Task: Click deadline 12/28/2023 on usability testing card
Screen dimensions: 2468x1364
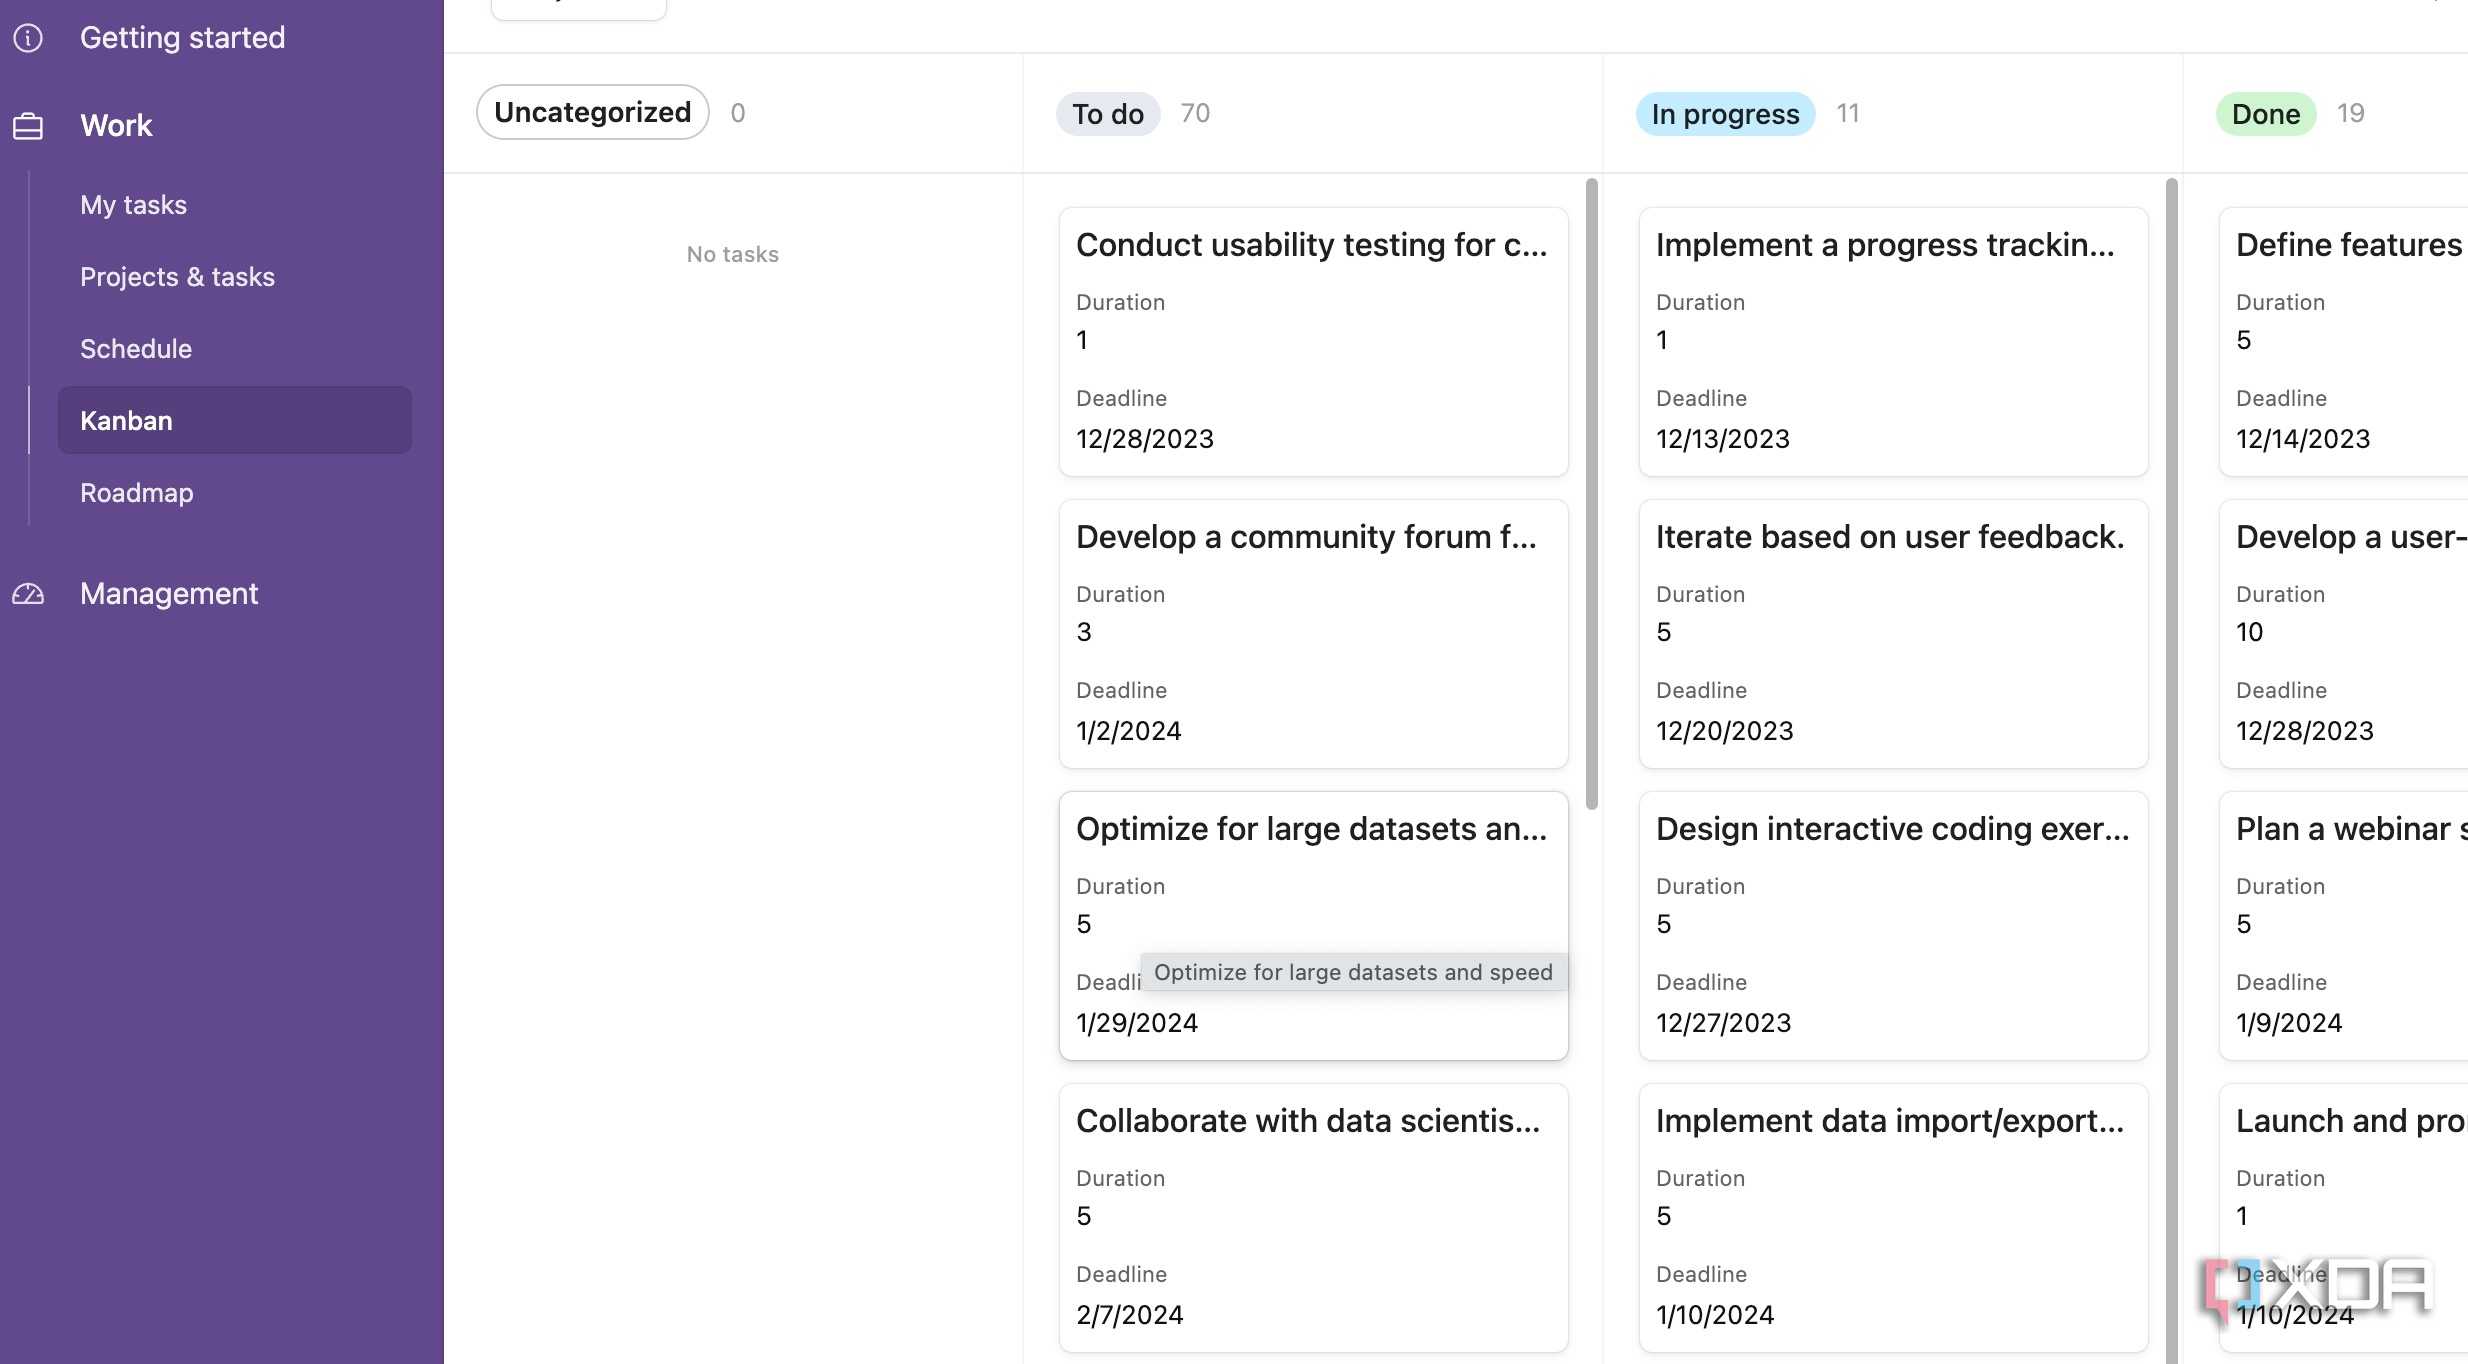Action: 1145,439
